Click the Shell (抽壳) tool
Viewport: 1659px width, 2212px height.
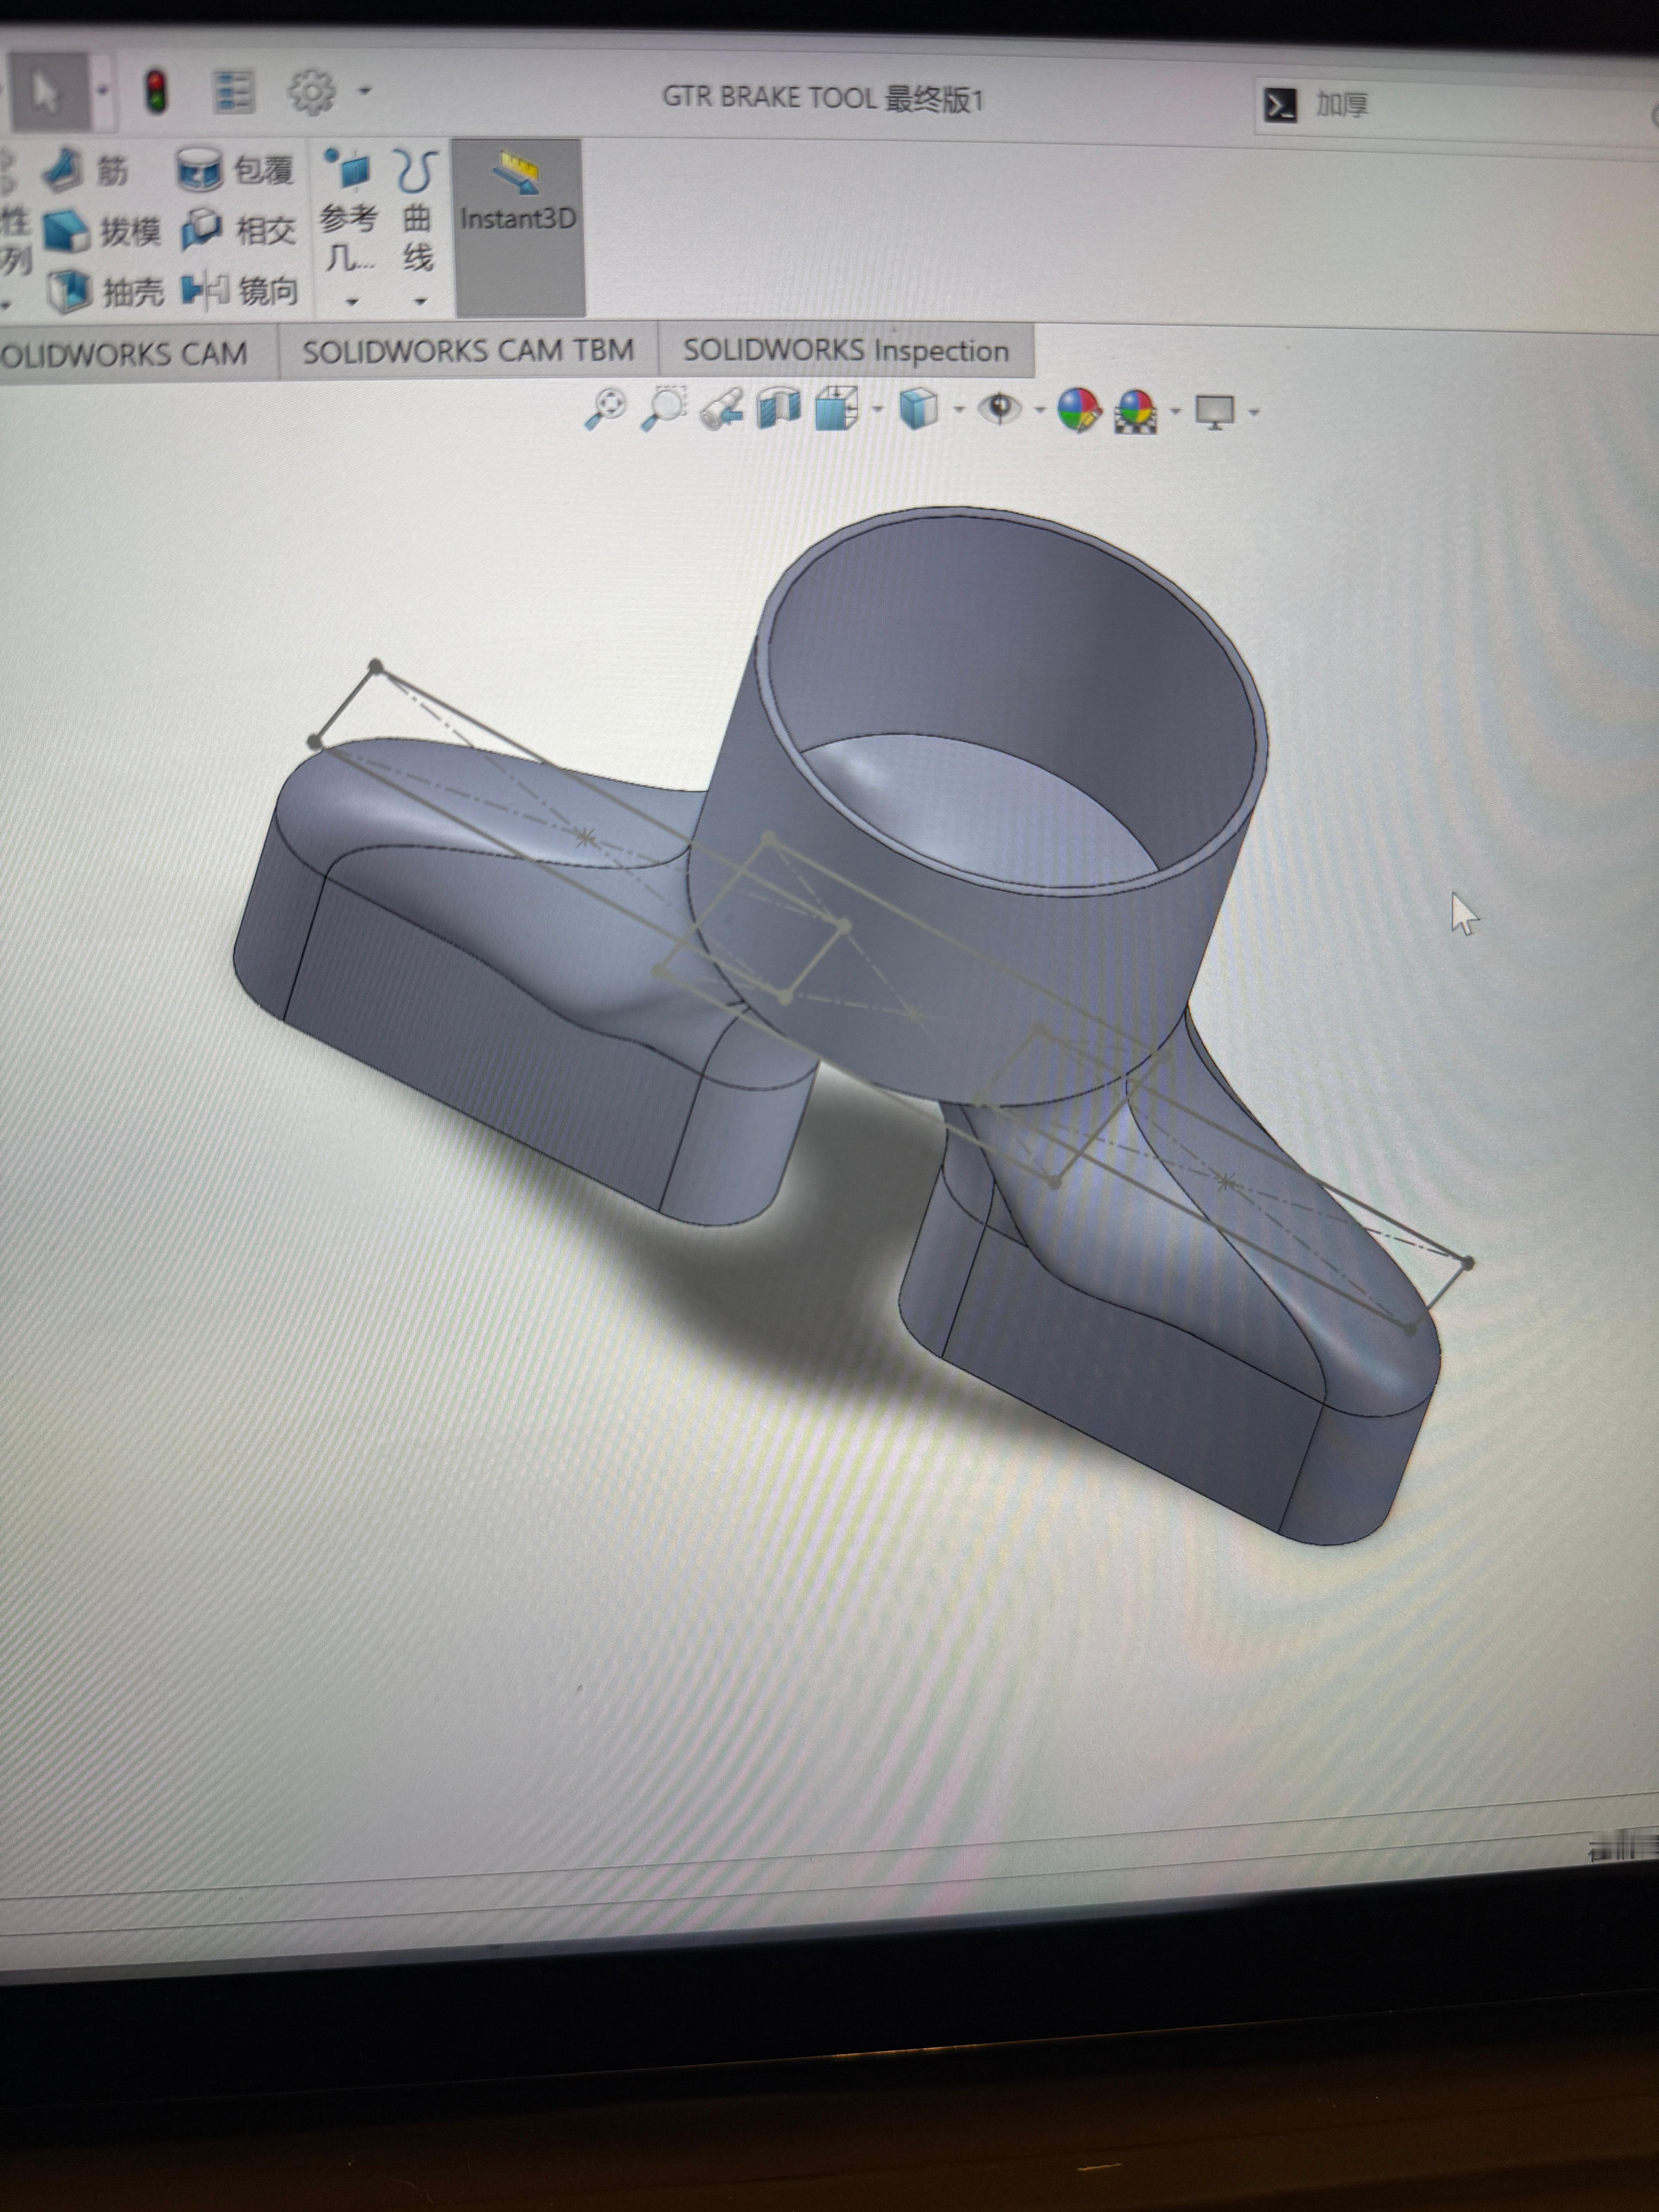click(x=105, y=291)
